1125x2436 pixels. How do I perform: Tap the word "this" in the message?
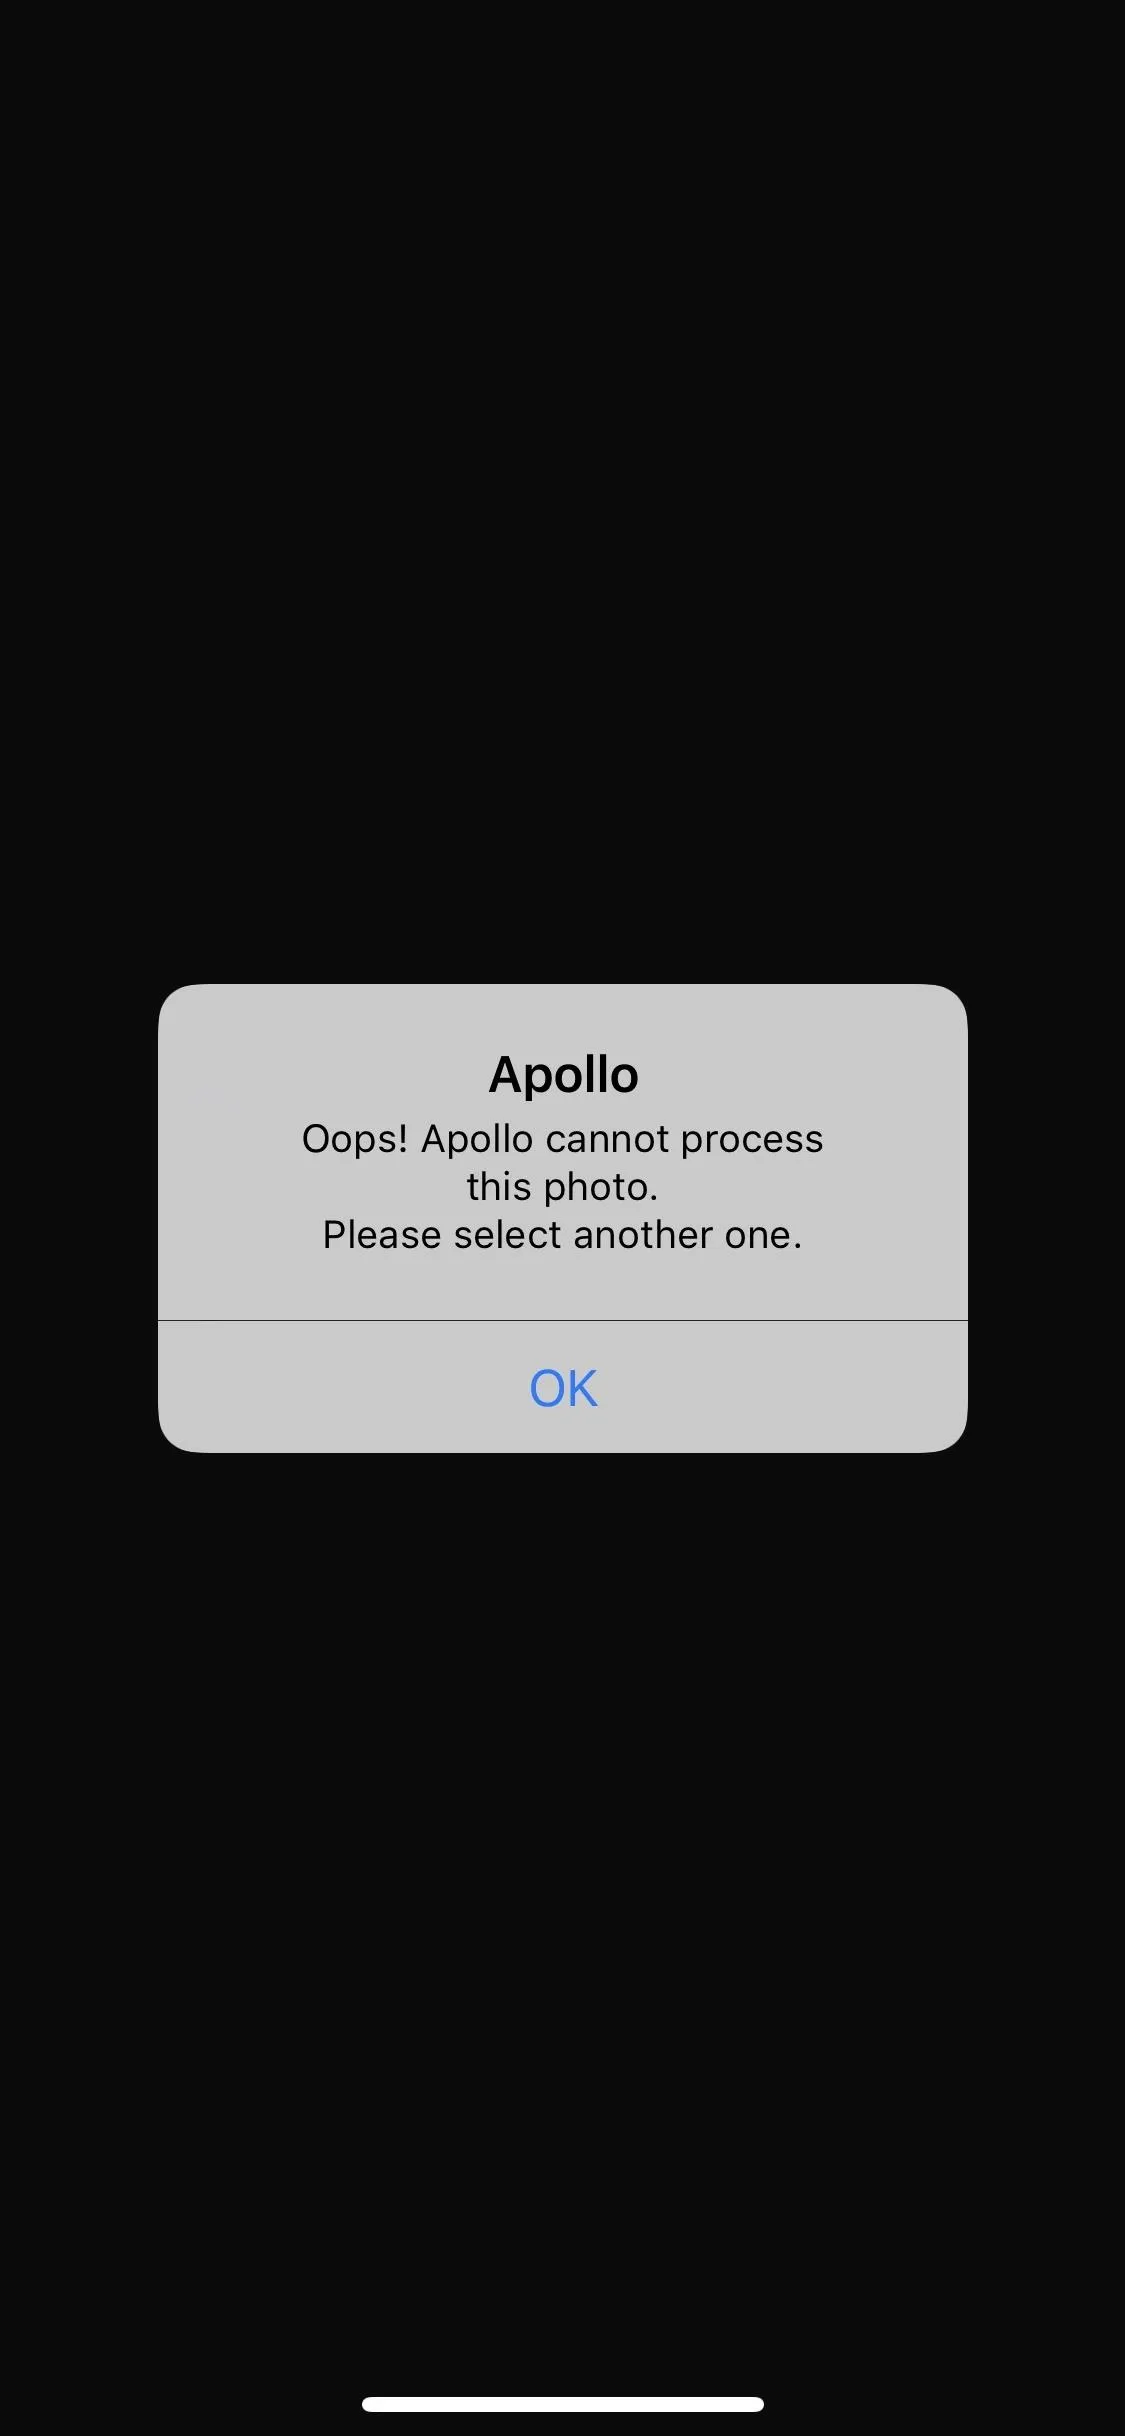point(499,1187)
